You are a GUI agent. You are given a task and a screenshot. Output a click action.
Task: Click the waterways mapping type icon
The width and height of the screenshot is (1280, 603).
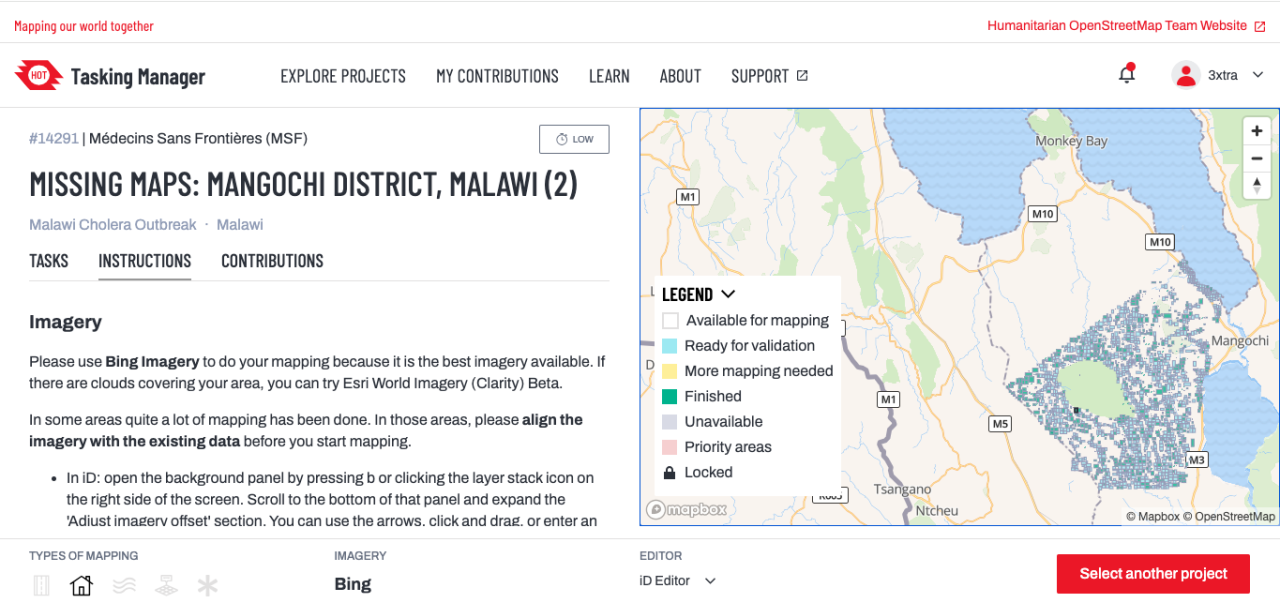124,586
